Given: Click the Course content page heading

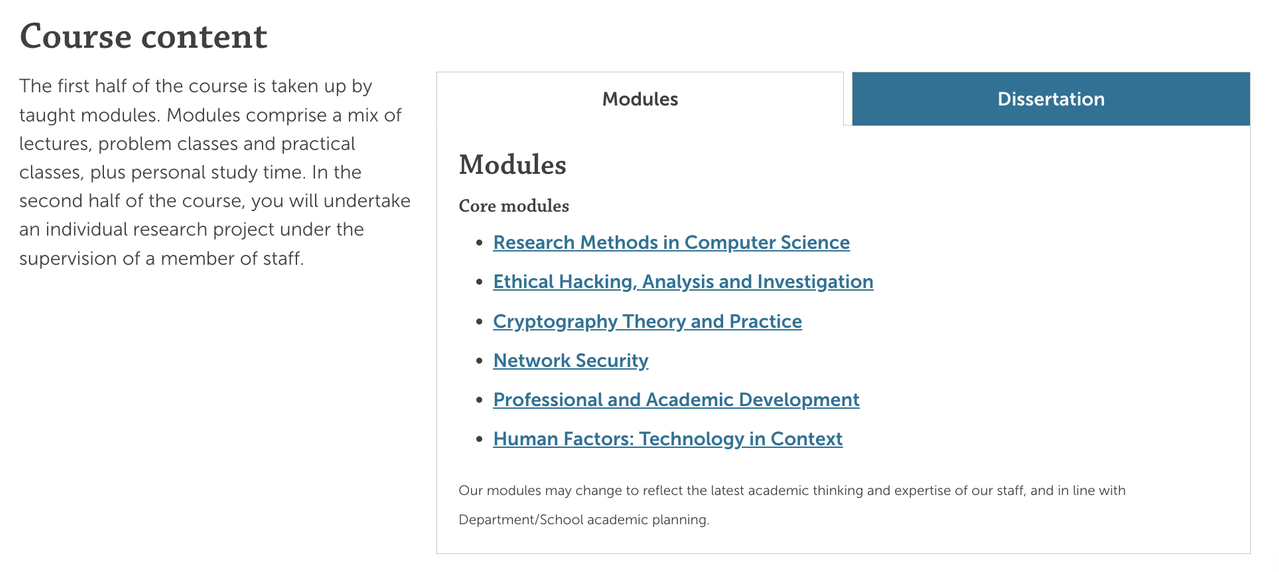Looking at the screenshot, I should [x=144, y=36].
